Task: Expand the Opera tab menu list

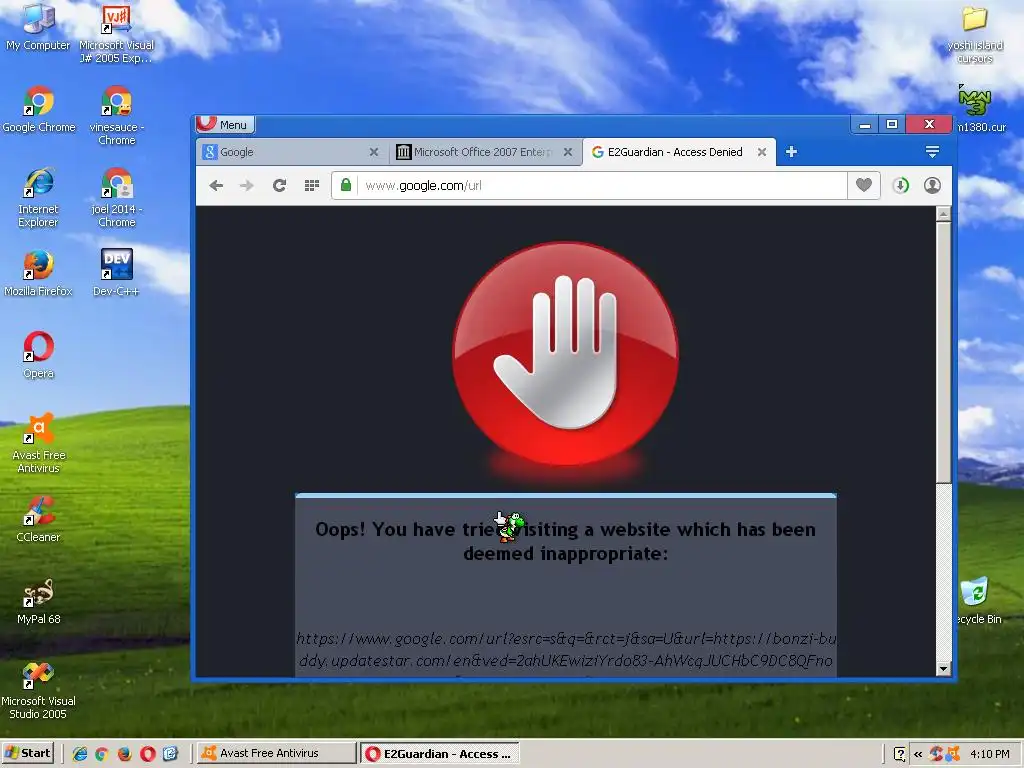Action: pos(932,152)
